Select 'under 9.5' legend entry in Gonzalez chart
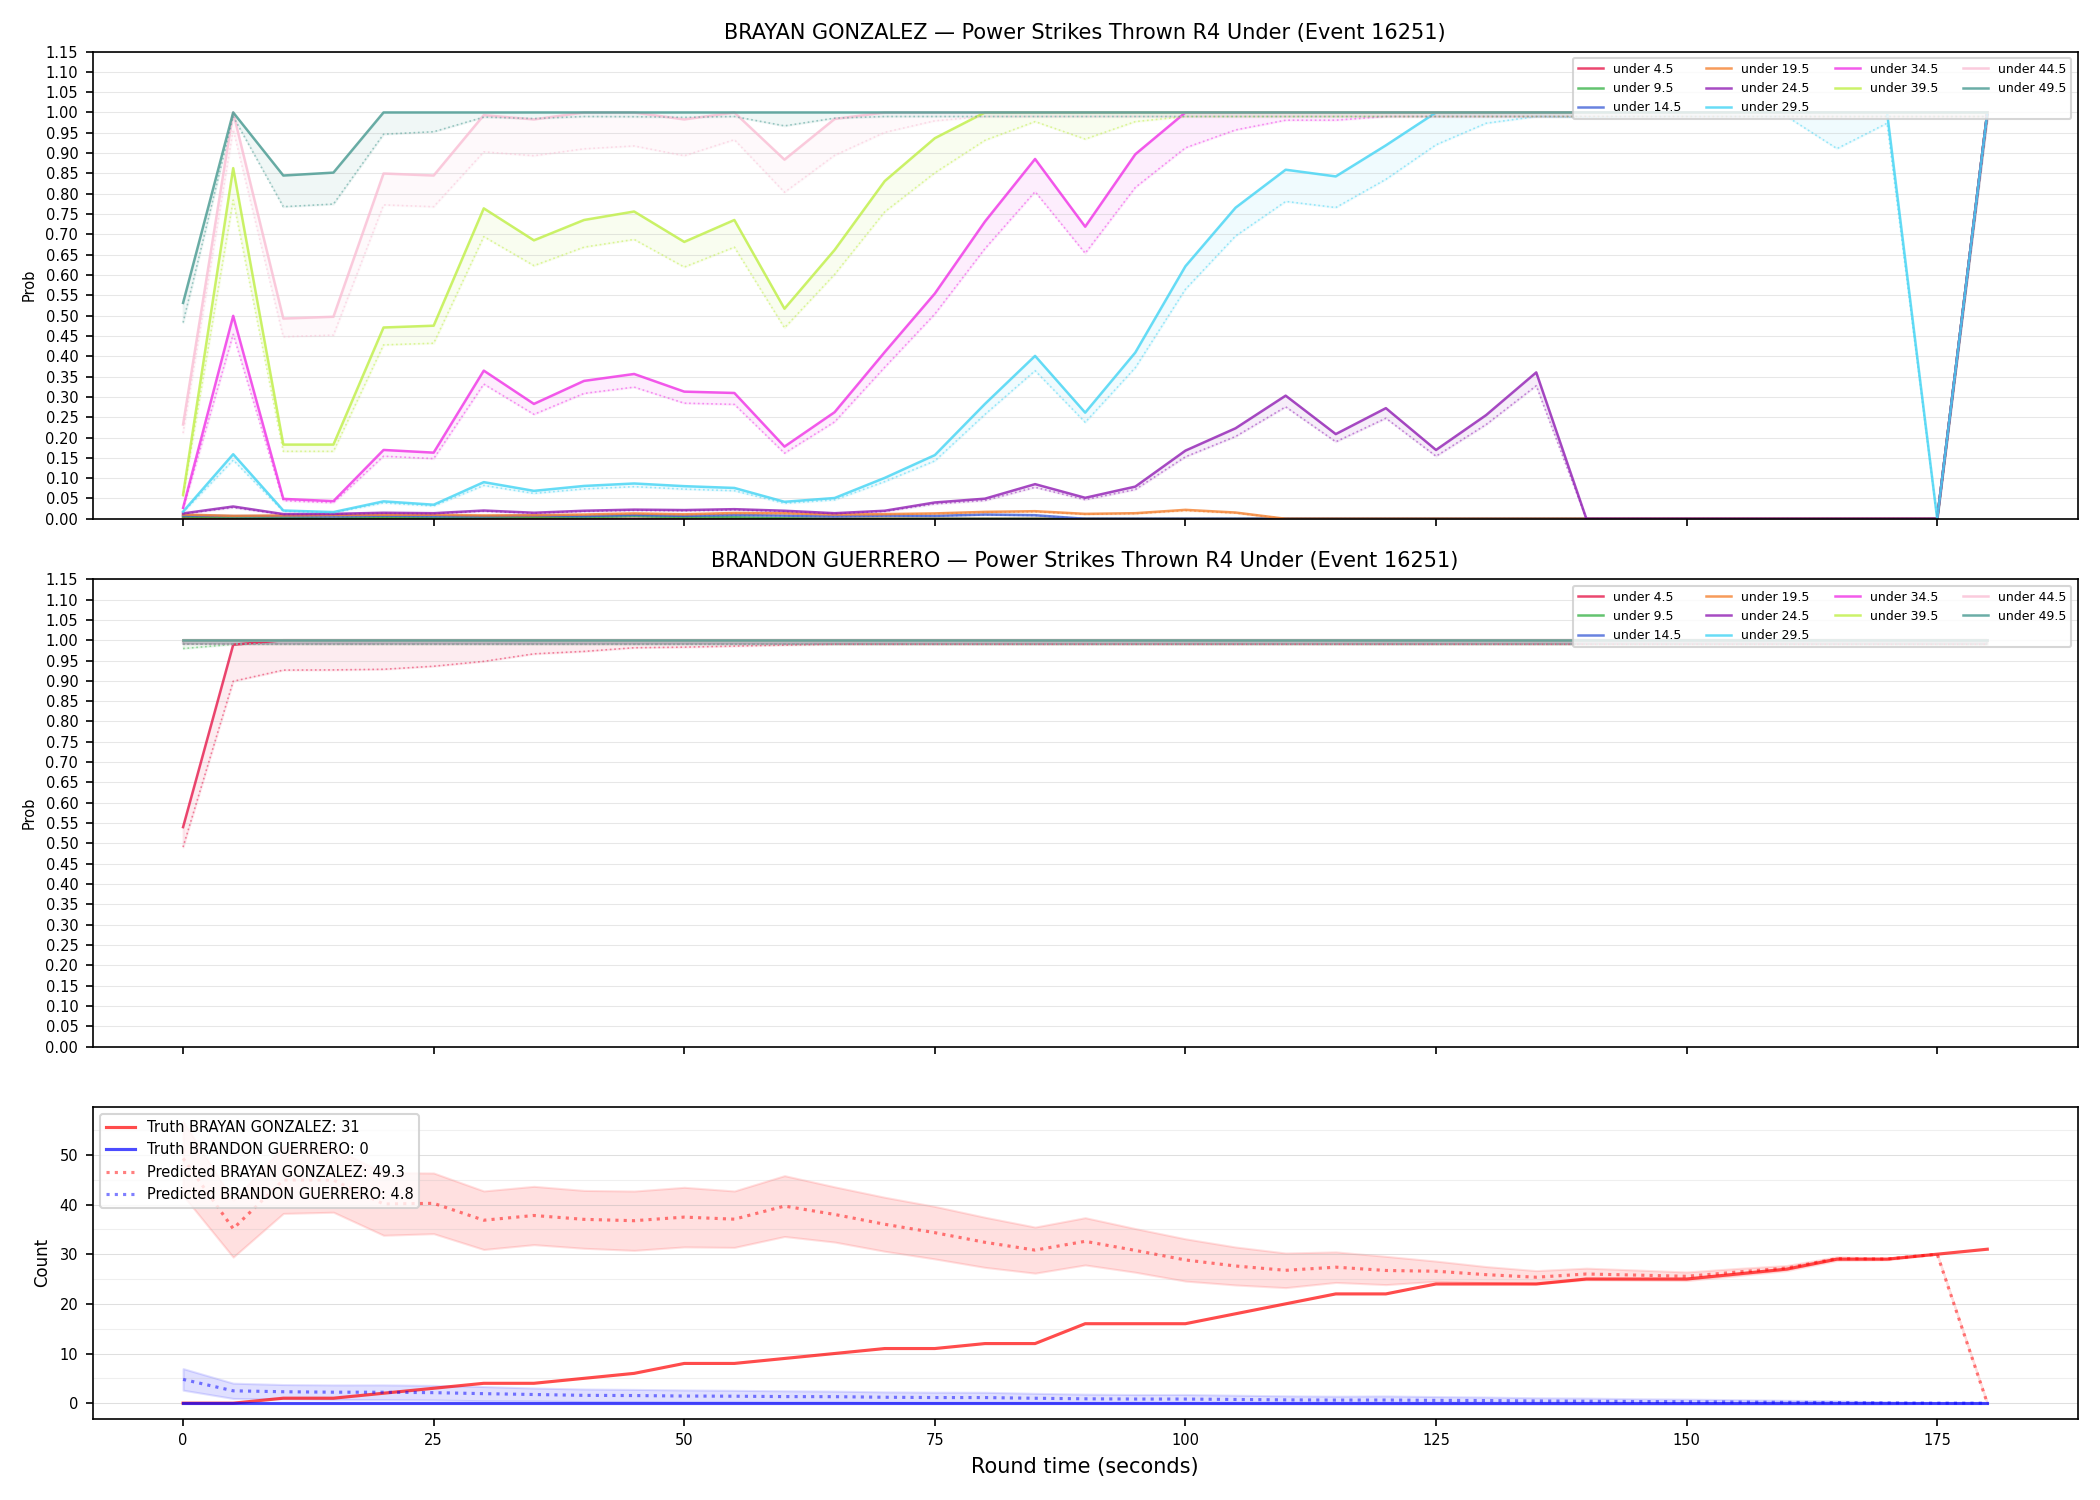This screenshot has width=2100, height=1500. point(1625,88)
